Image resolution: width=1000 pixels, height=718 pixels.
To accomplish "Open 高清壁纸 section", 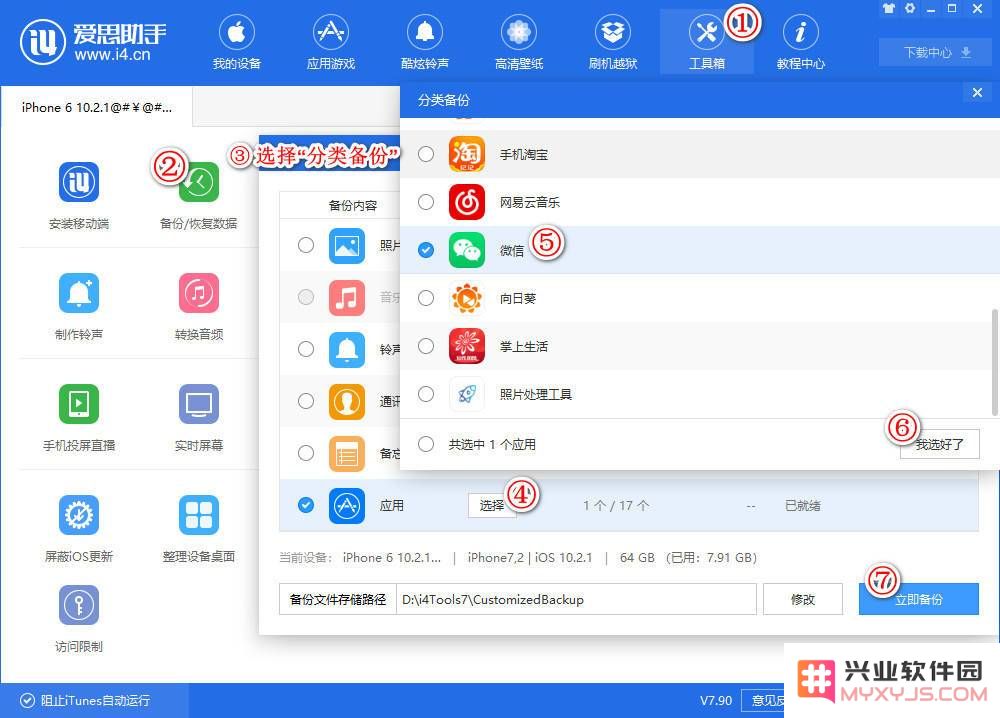I will 518,42.
